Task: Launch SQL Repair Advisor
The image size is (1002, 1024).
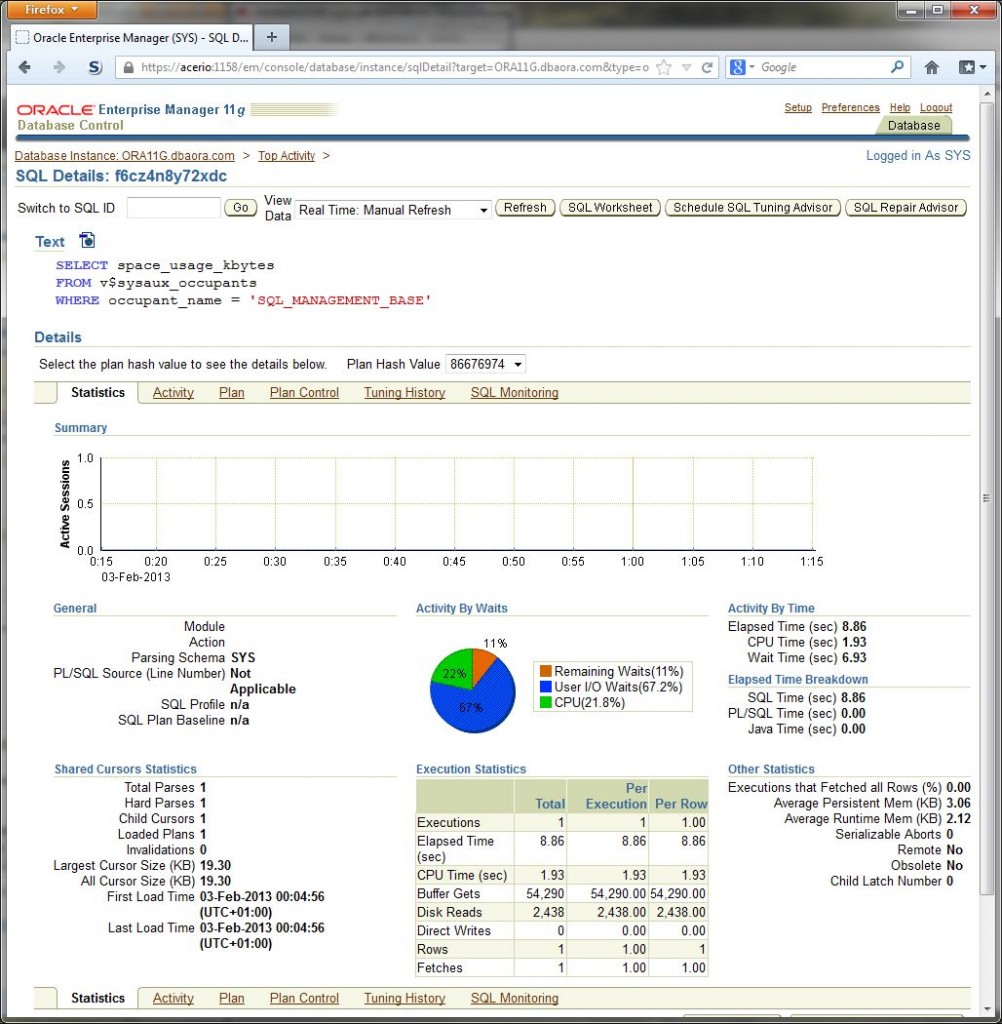Action: [905, 208]
